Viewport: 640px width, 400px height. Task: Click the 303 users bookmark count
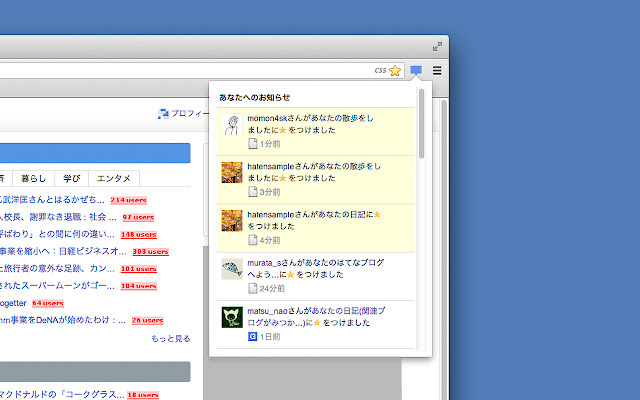[x=150, y=252]
